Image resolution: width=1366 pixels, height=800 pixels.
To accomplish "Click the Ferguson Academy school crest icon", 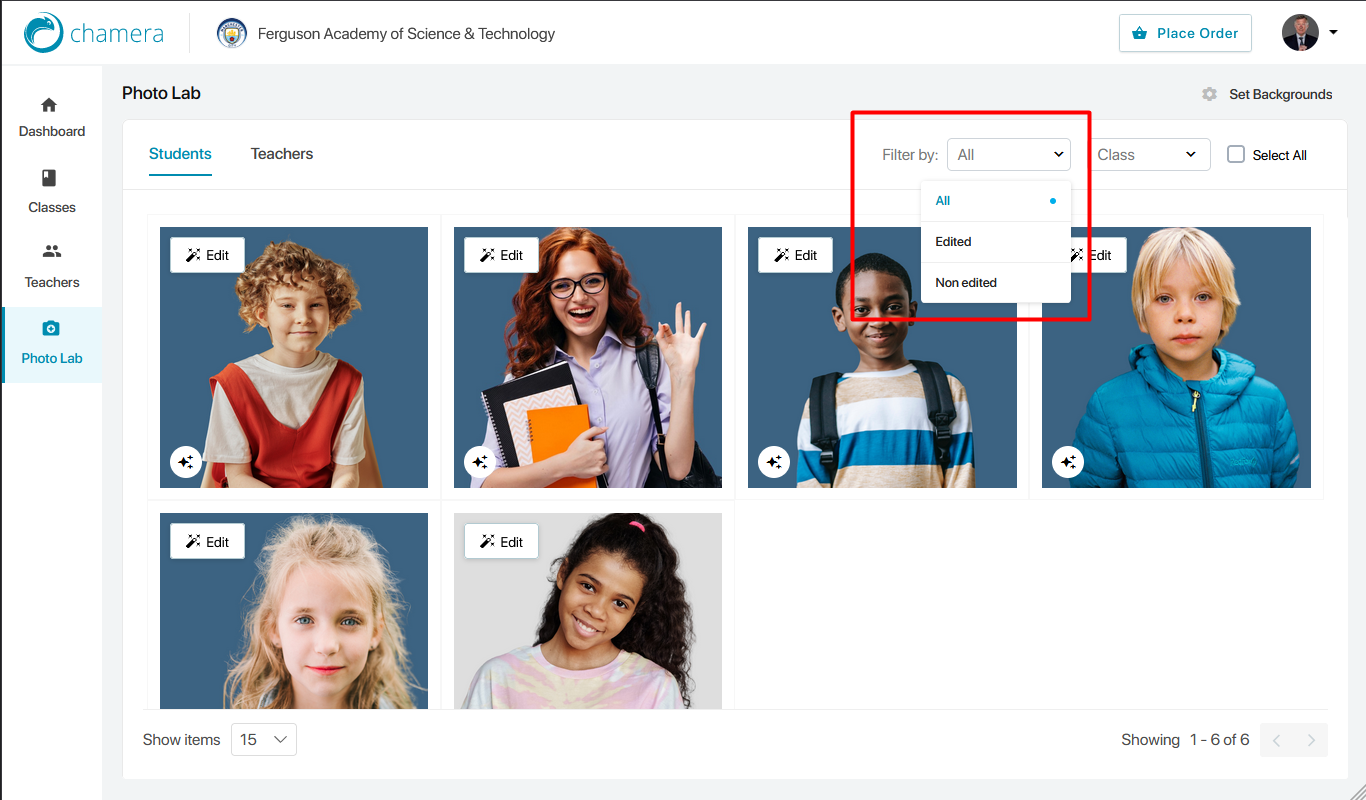I will [x=232, y=33].
